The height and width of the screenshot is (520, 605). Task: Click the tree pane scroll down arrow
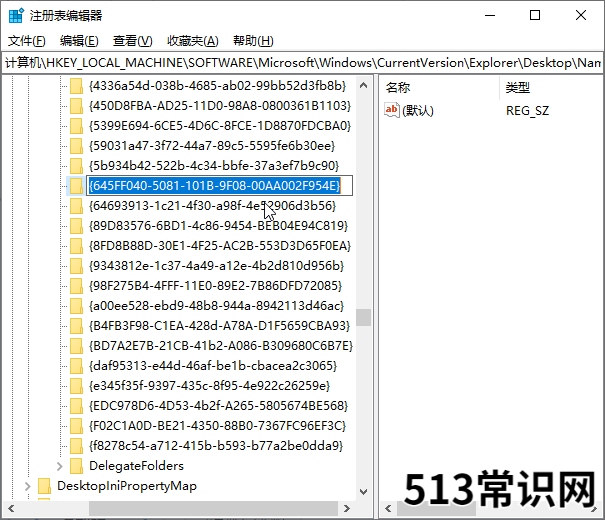tap(363, 491)
